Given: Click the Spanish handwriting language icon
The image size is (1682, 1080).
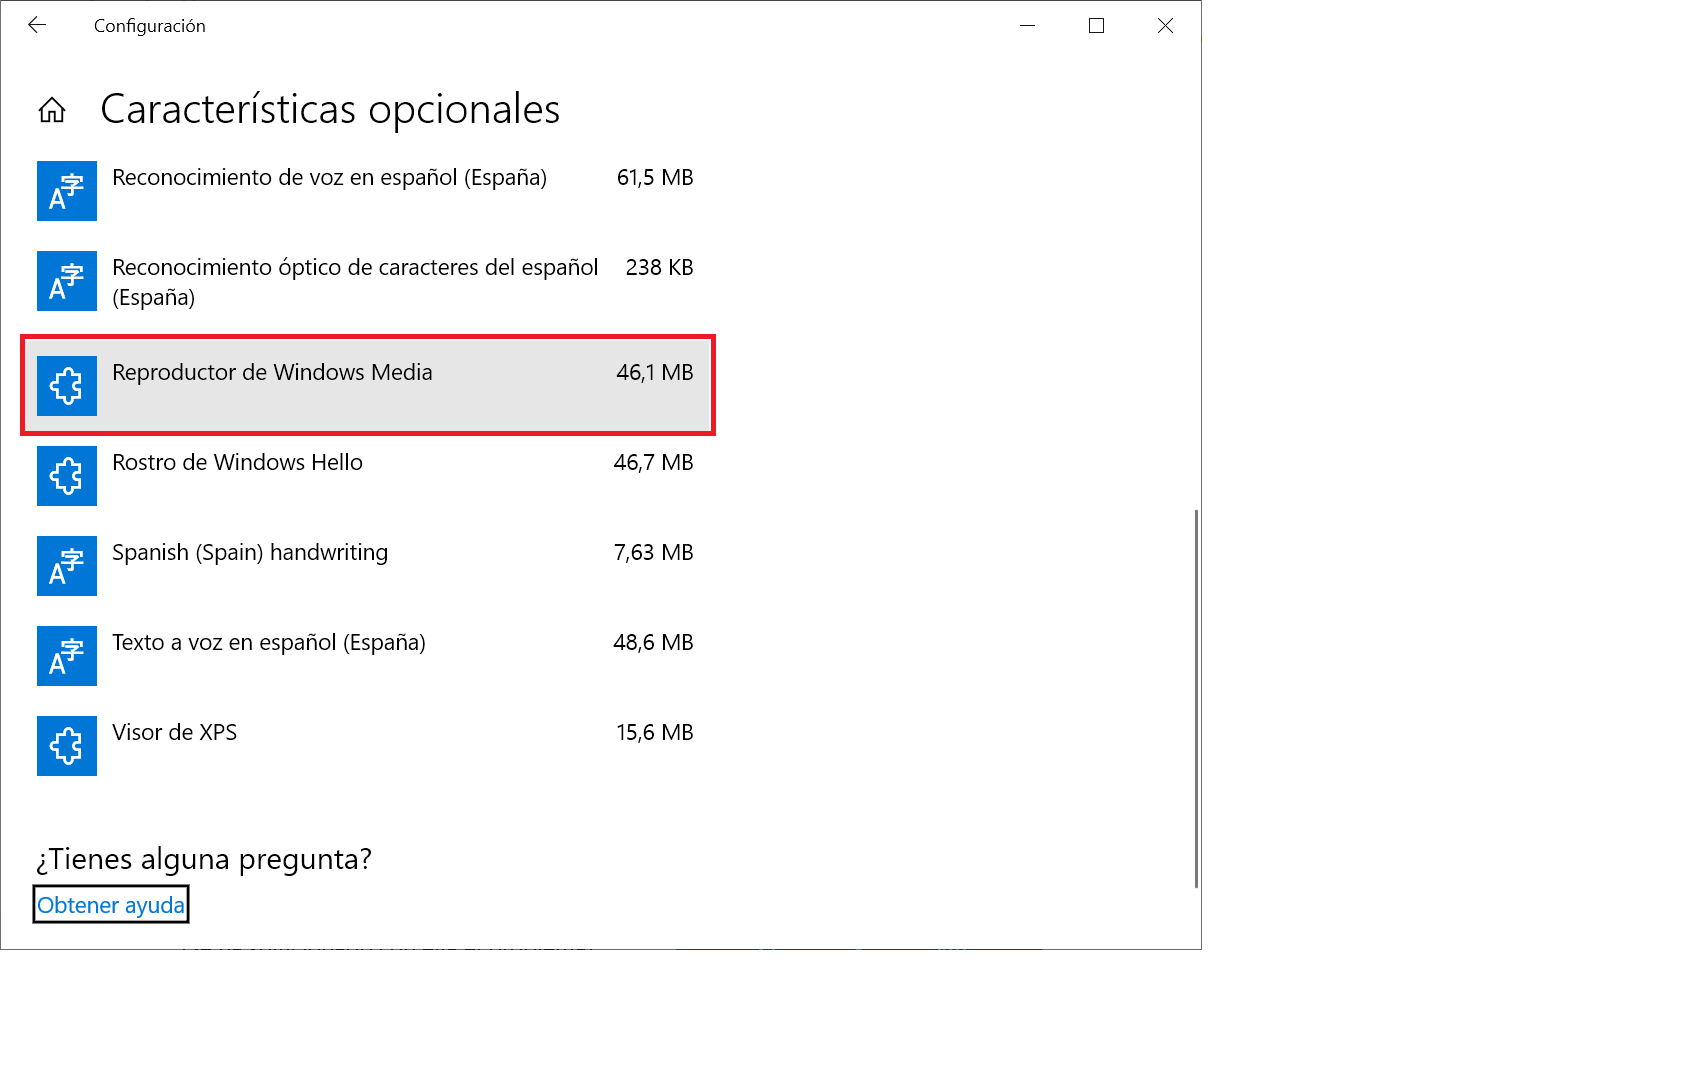Looking at the screenshot, I should point(67,566).
